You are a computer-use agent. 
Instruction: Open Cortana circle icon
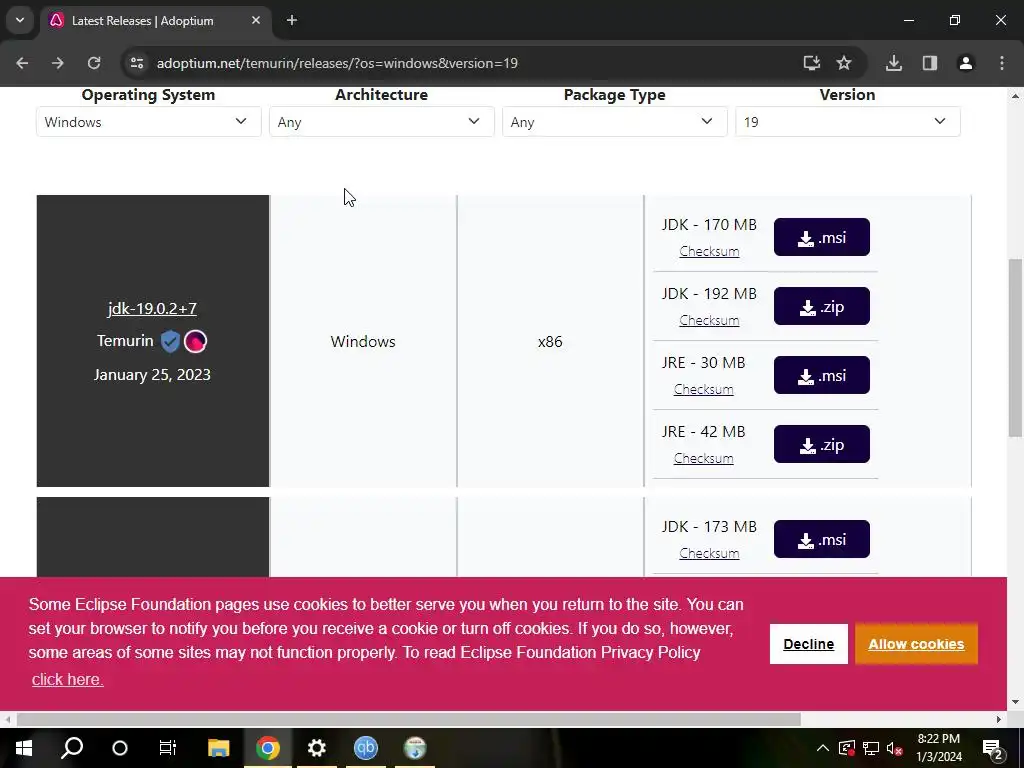click(120, 748)
